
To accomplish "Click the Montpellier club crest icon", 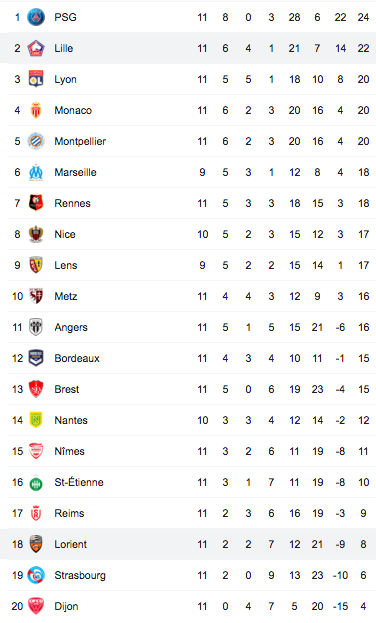I will [36, 141].
